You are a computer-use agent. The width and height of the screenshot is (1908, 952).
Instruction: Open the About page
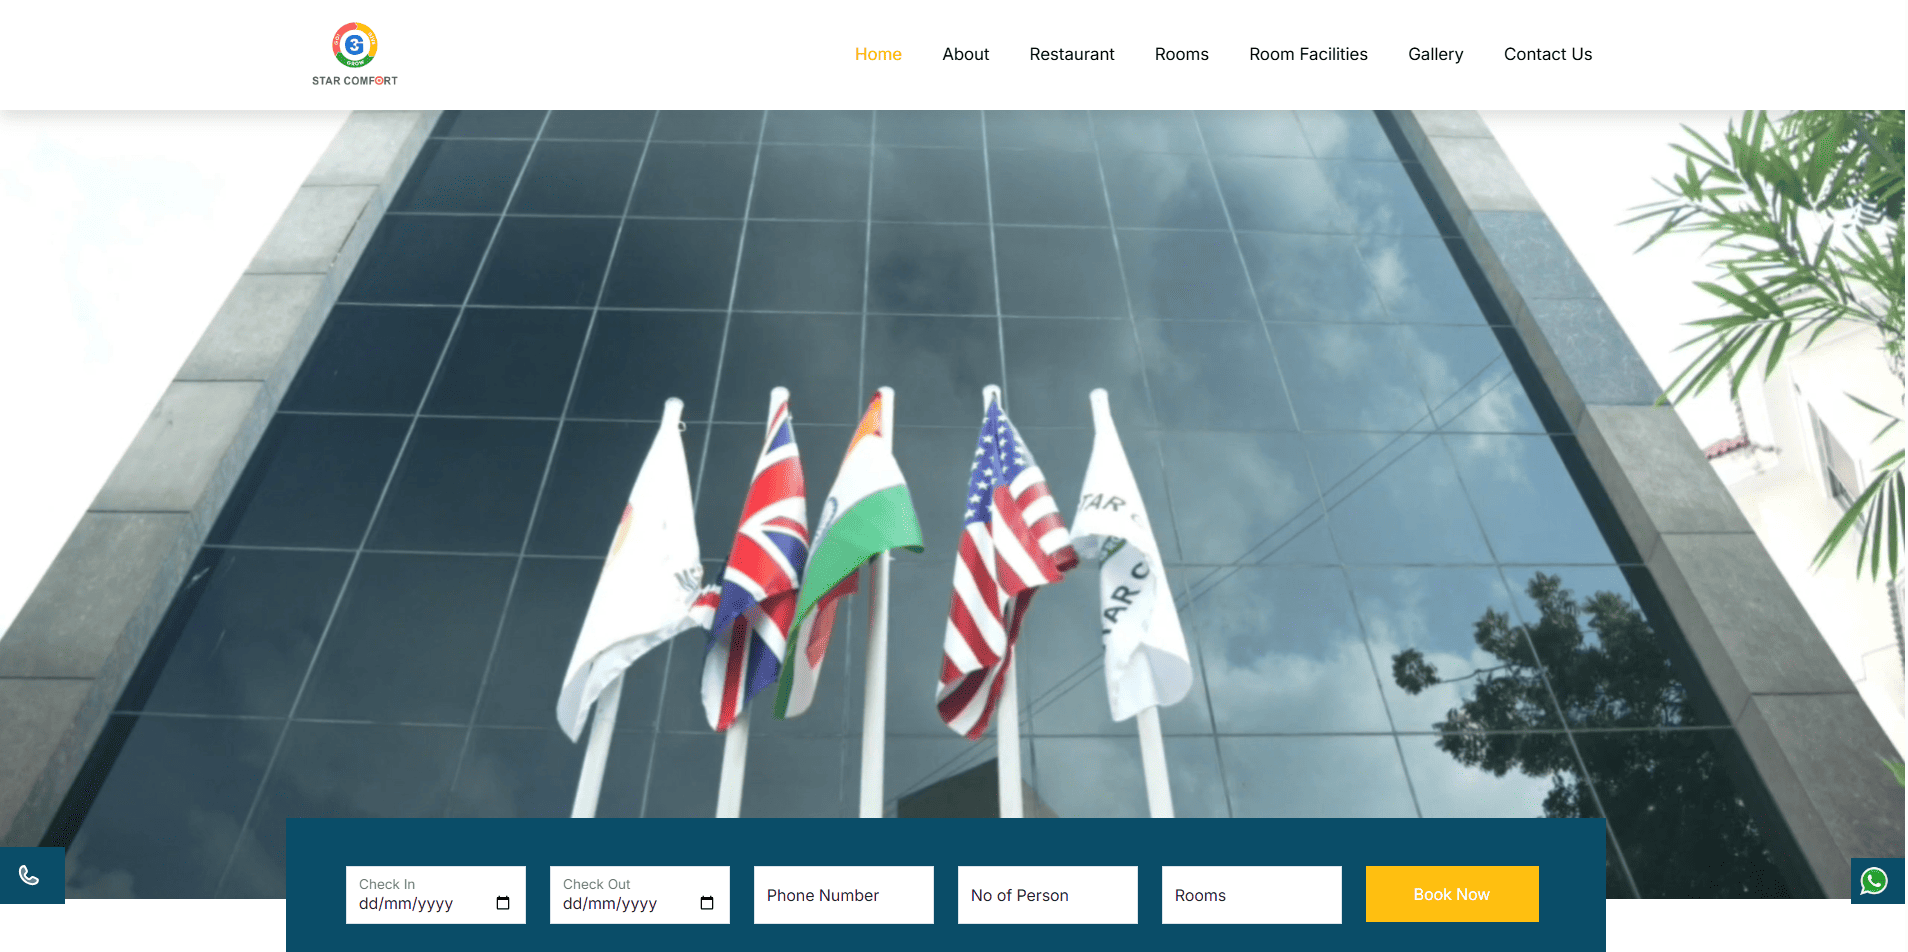point(965,54)
